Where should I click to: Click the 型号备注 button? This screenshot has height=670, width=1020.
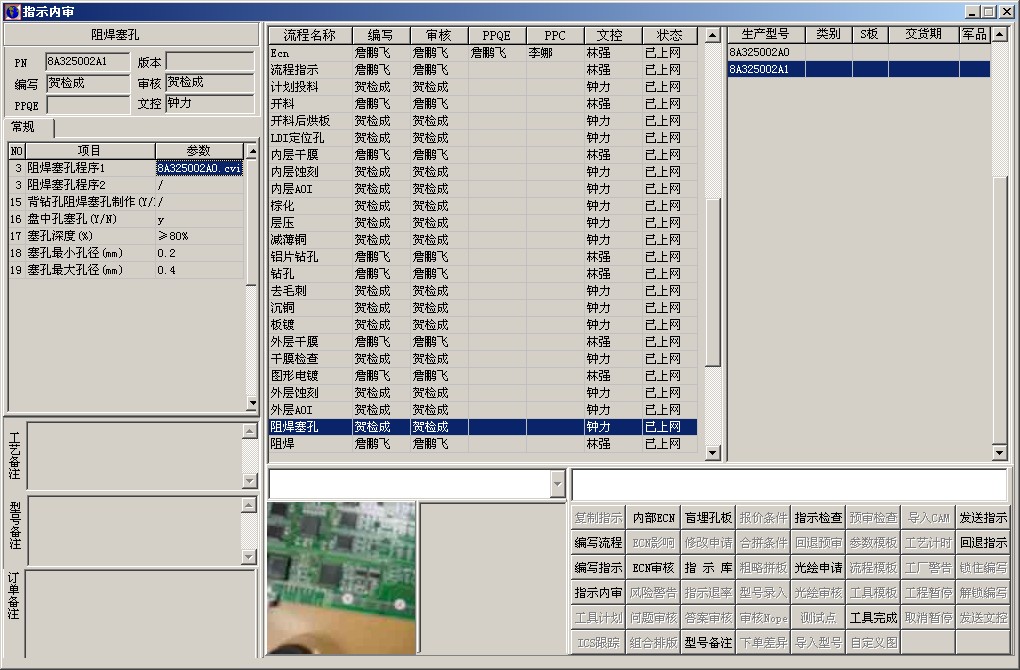[x=708, y=643]
